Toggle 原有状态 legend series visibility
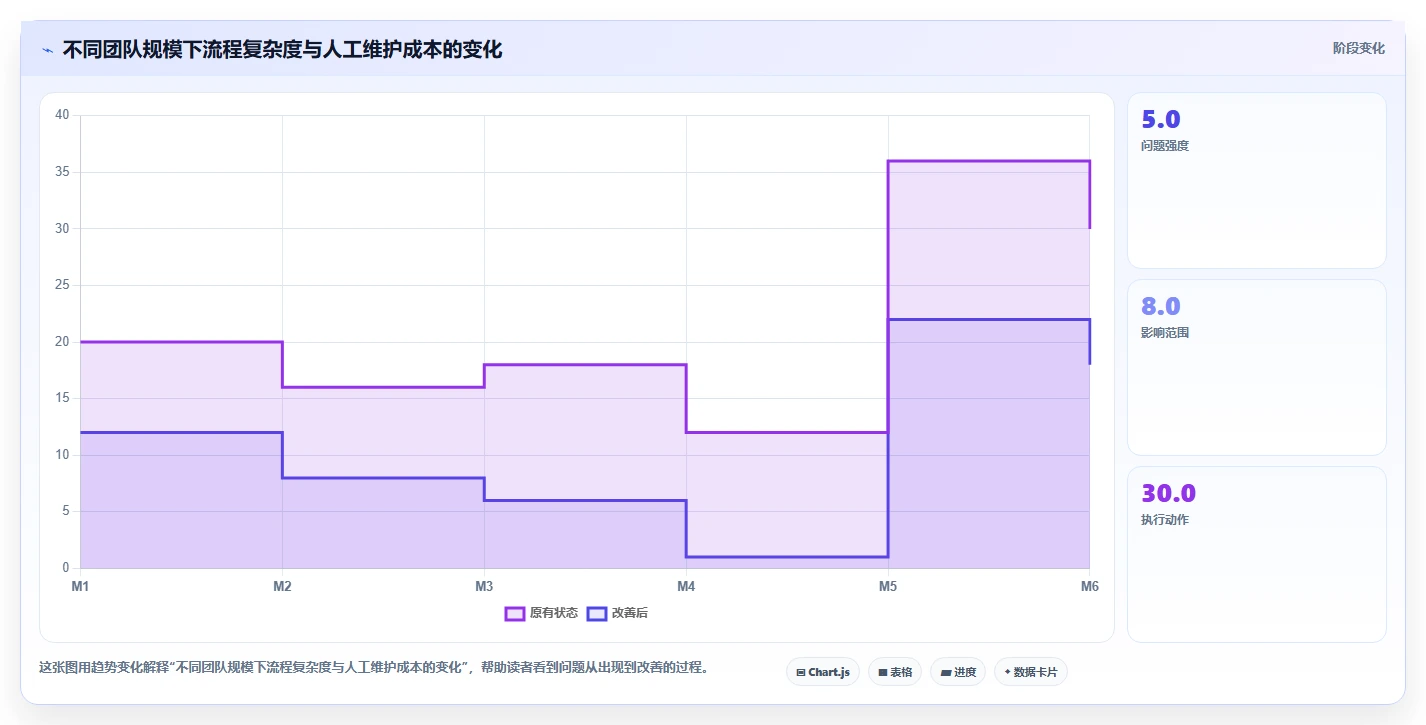 coord(541,613)
